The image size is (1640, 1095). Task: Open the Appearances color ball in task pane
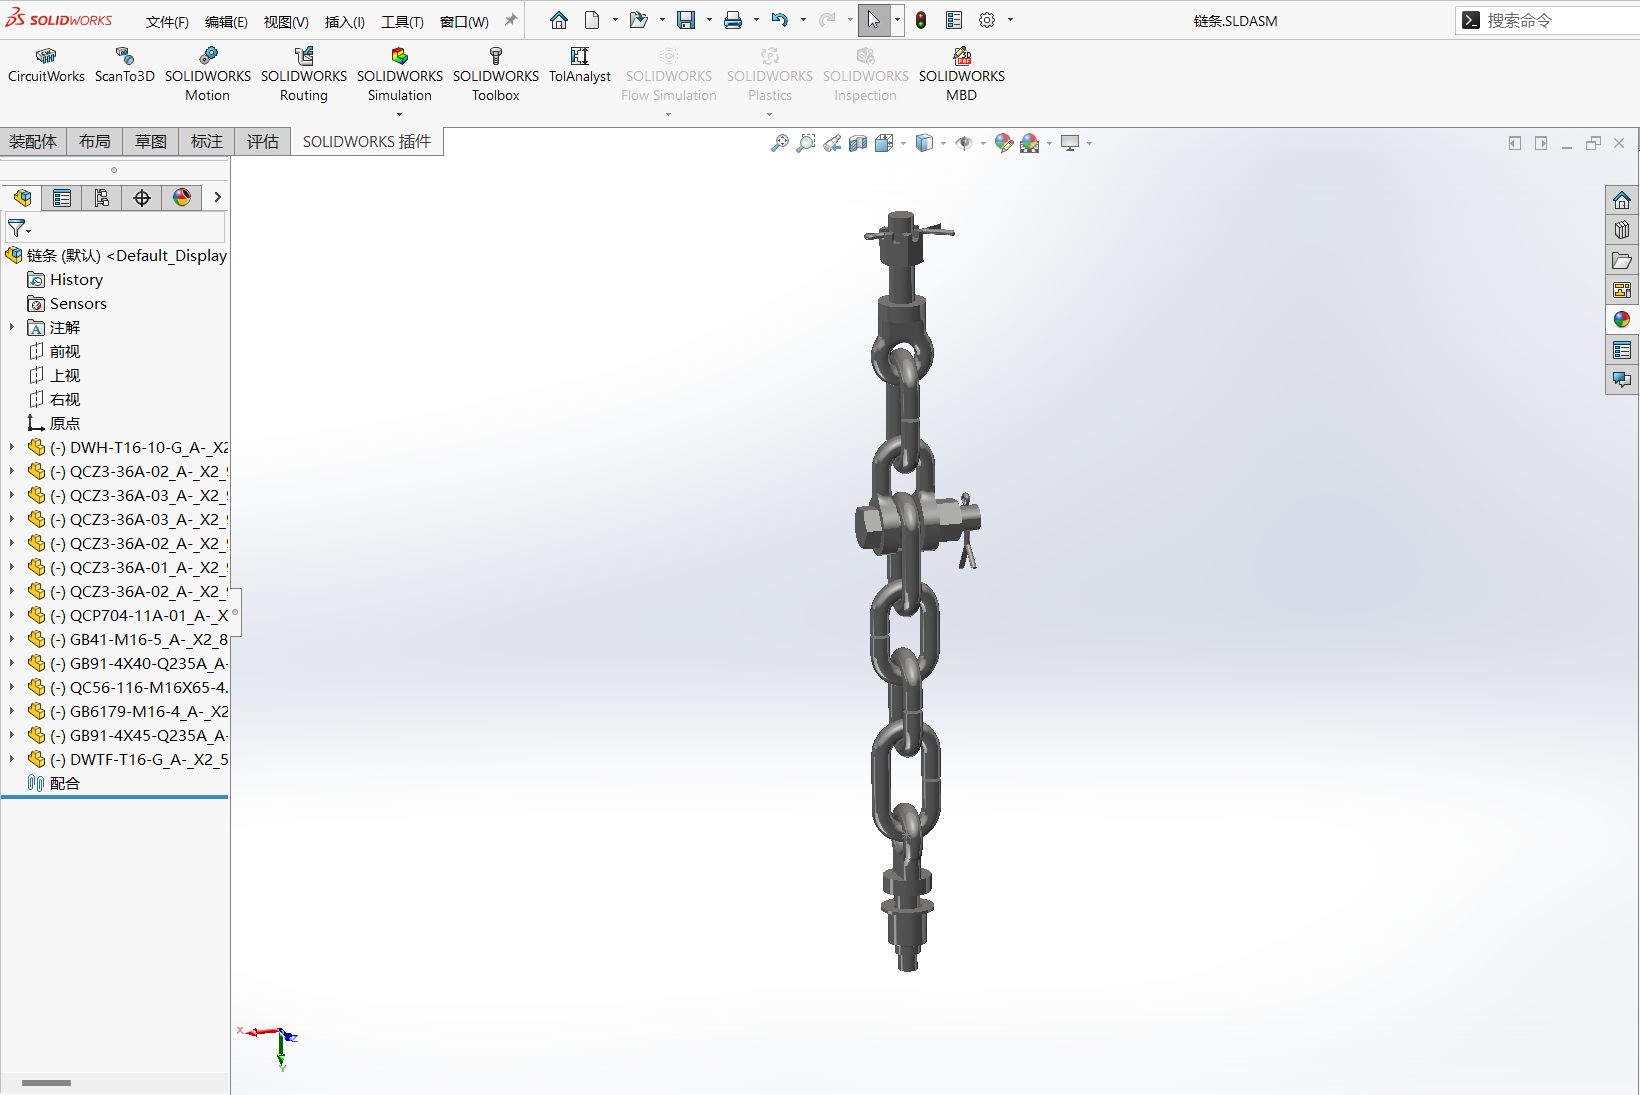(1622, 320)
